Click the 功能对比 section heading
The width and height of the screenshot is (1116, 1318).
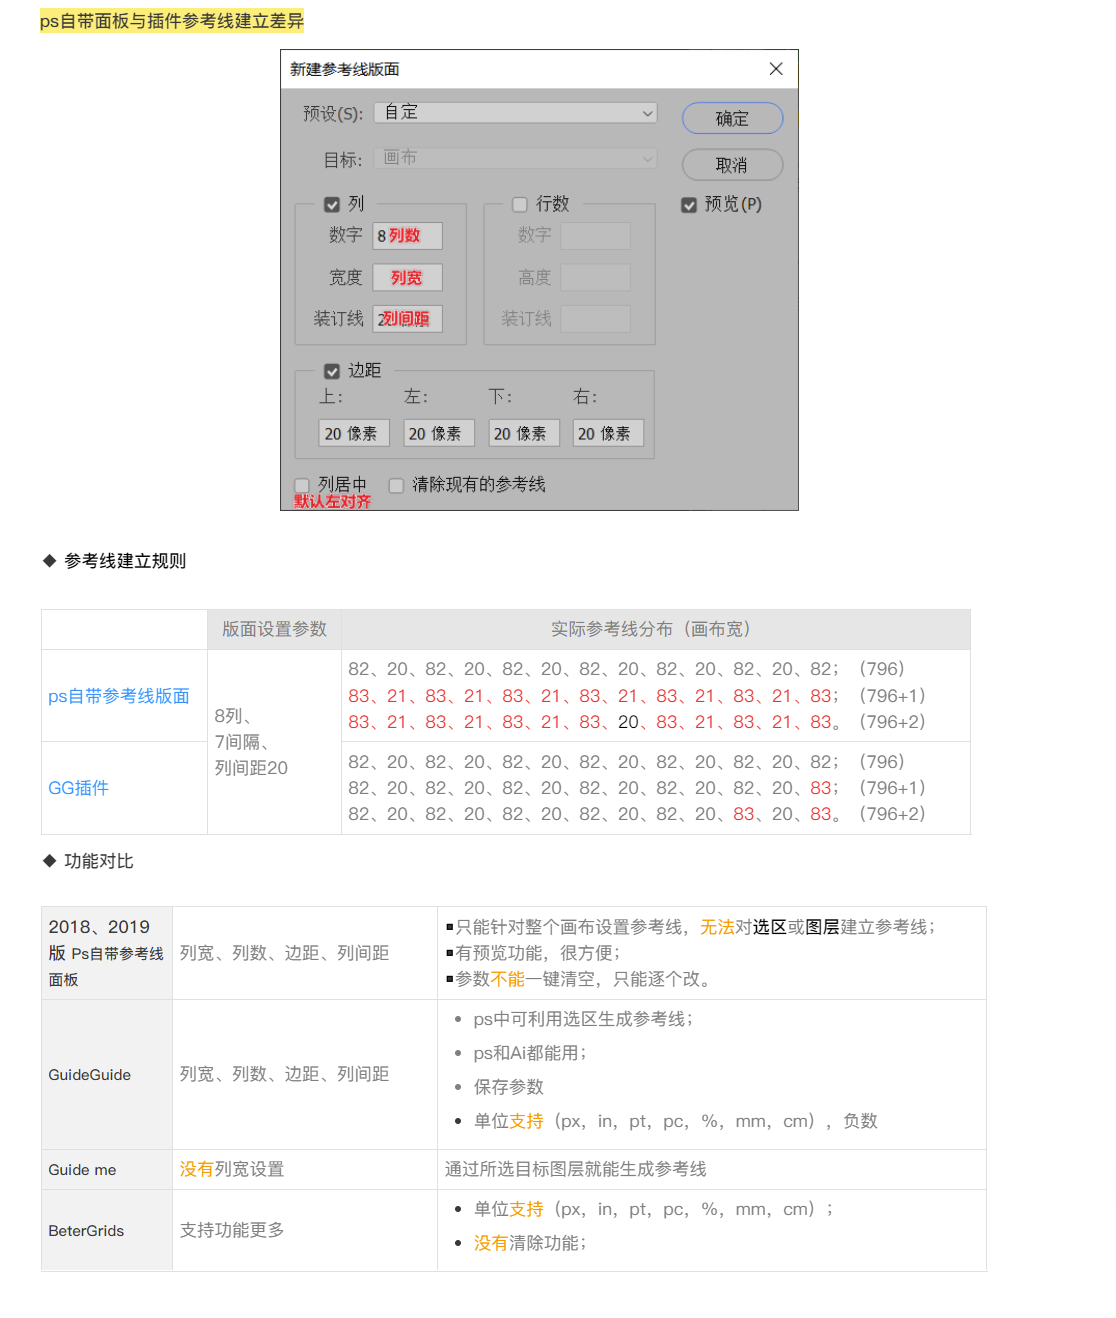(x=99, y=861)
